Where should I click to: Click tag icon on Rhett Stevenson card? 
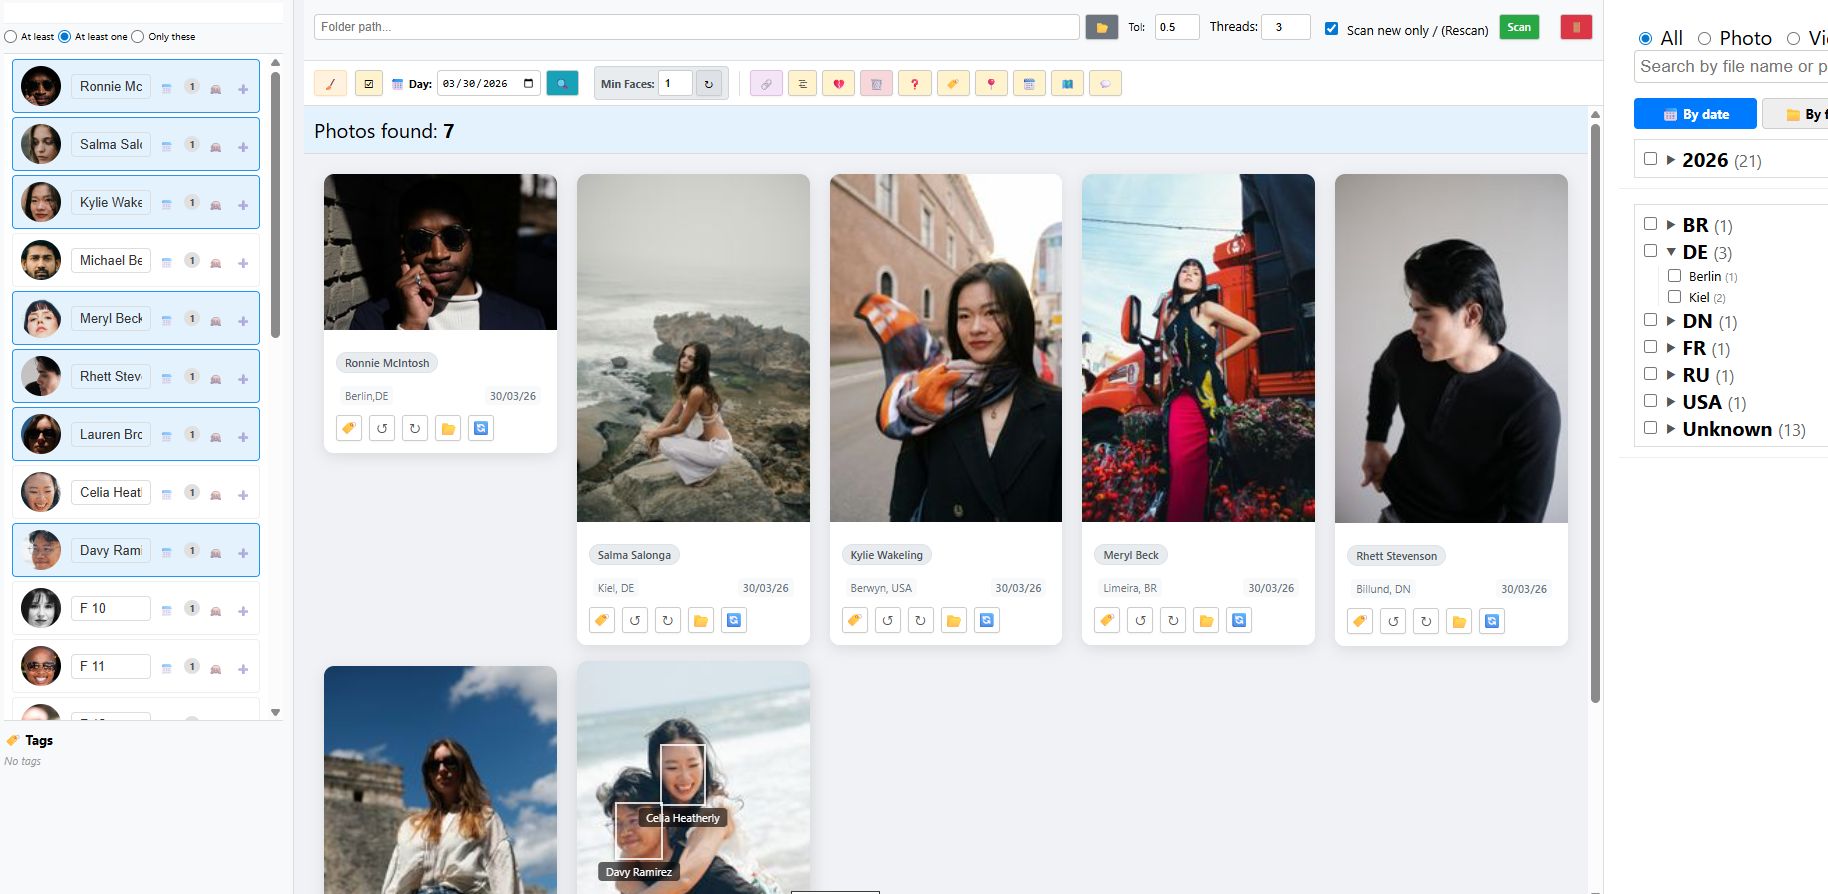coord(1360,621)
